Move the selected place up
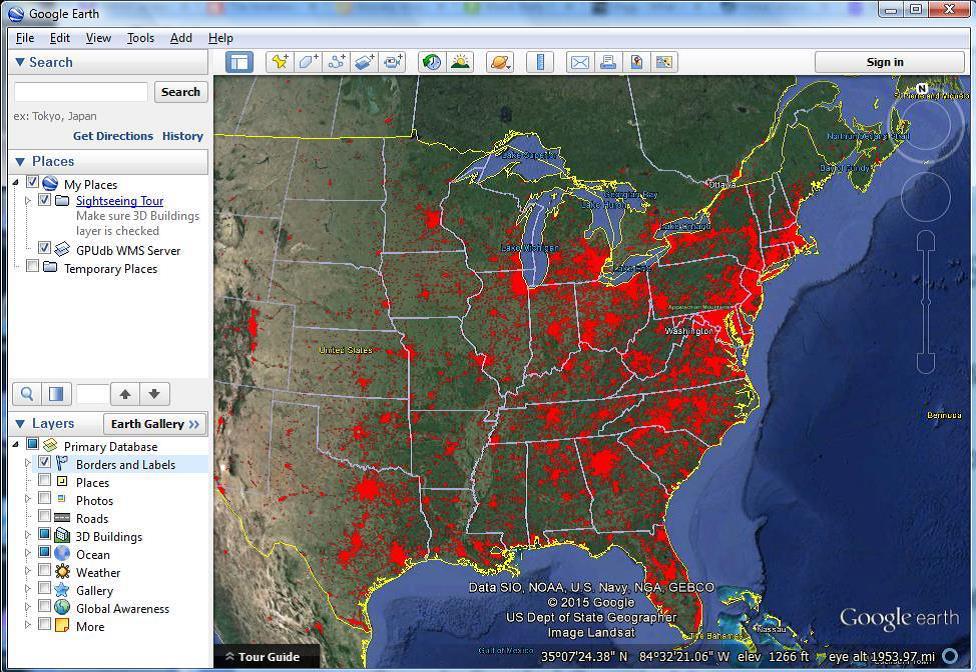976x672 pixels. [125, 394]
